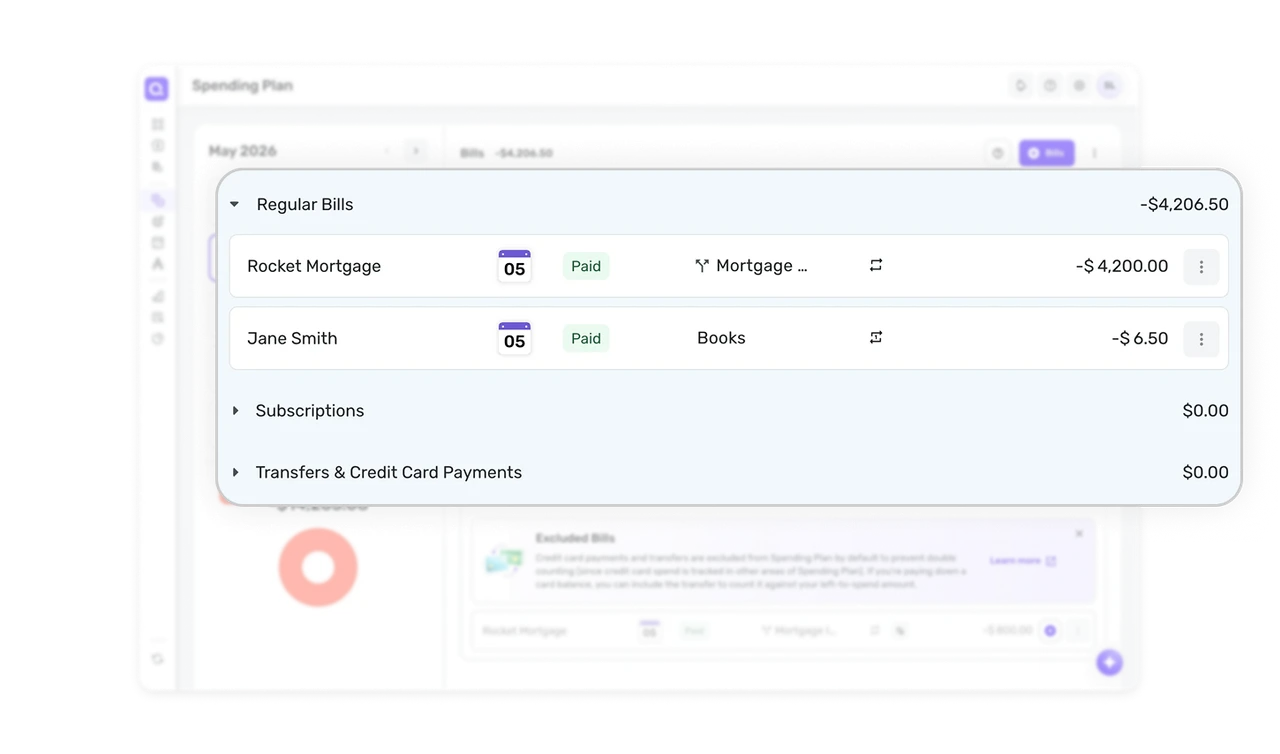Click the sync icon at sidebar bottom
The image size is (1280, 754).
pyautogui.click(x=157, y=659)
